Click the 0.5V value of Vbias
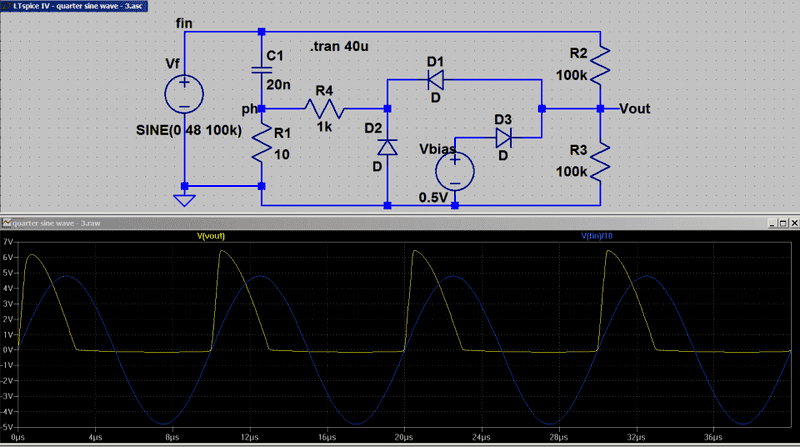The width and height of the screenshot is (800, 447). pyautogui.click(x=433, y=197)
